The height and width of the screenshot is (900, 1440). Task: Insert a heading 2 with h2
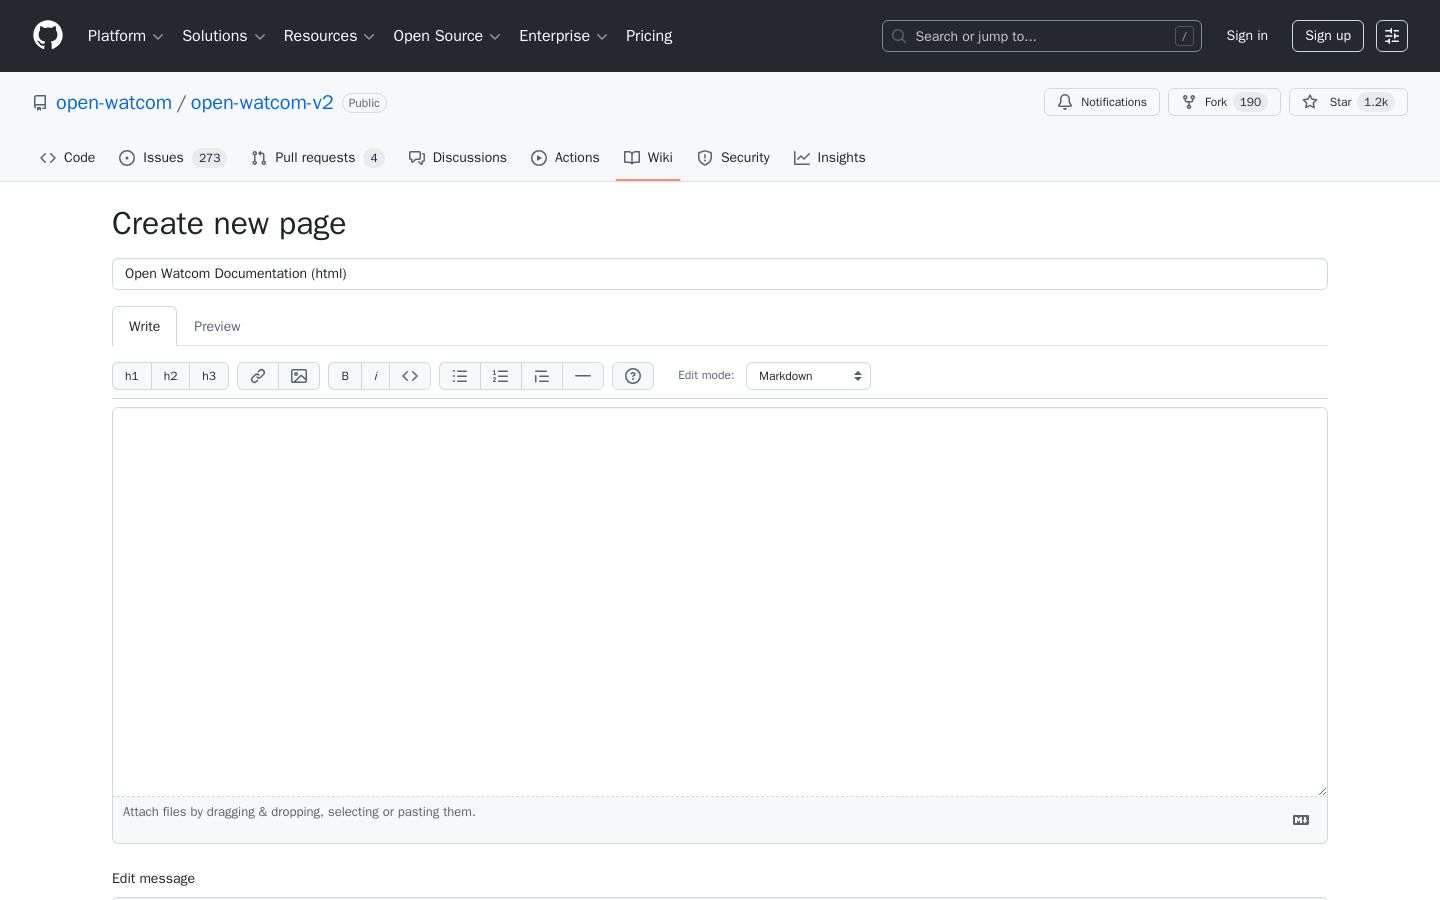(x=171, y=376)
